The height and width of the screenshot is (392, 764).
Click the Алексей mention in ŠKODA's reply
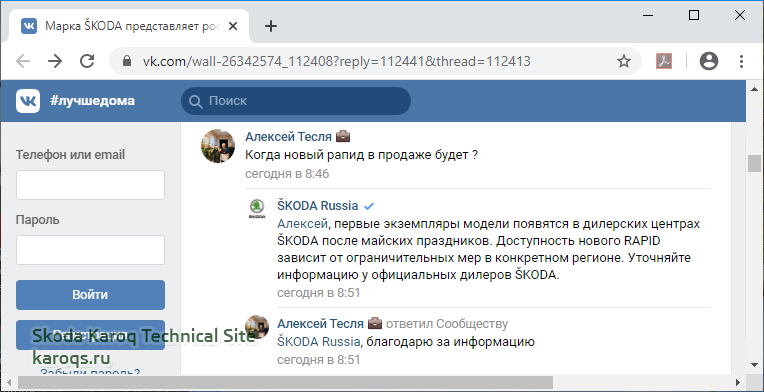(302, 224)
